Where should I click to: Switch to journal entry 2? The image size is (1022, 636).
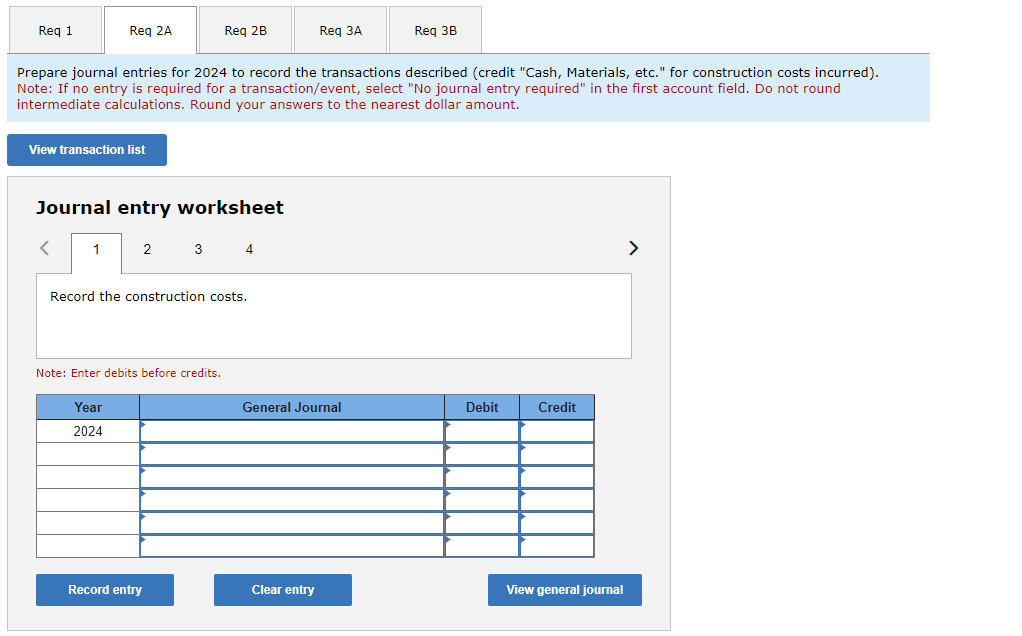pyautogui.click(x=147, y=249)
